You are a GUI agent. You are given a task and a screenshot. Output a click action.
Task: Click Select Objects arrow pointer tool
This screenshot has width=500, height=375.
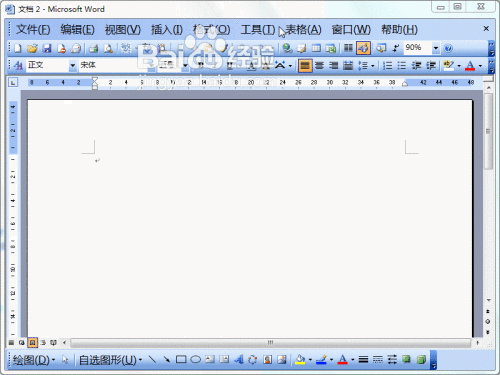click(x=65, y=359)
